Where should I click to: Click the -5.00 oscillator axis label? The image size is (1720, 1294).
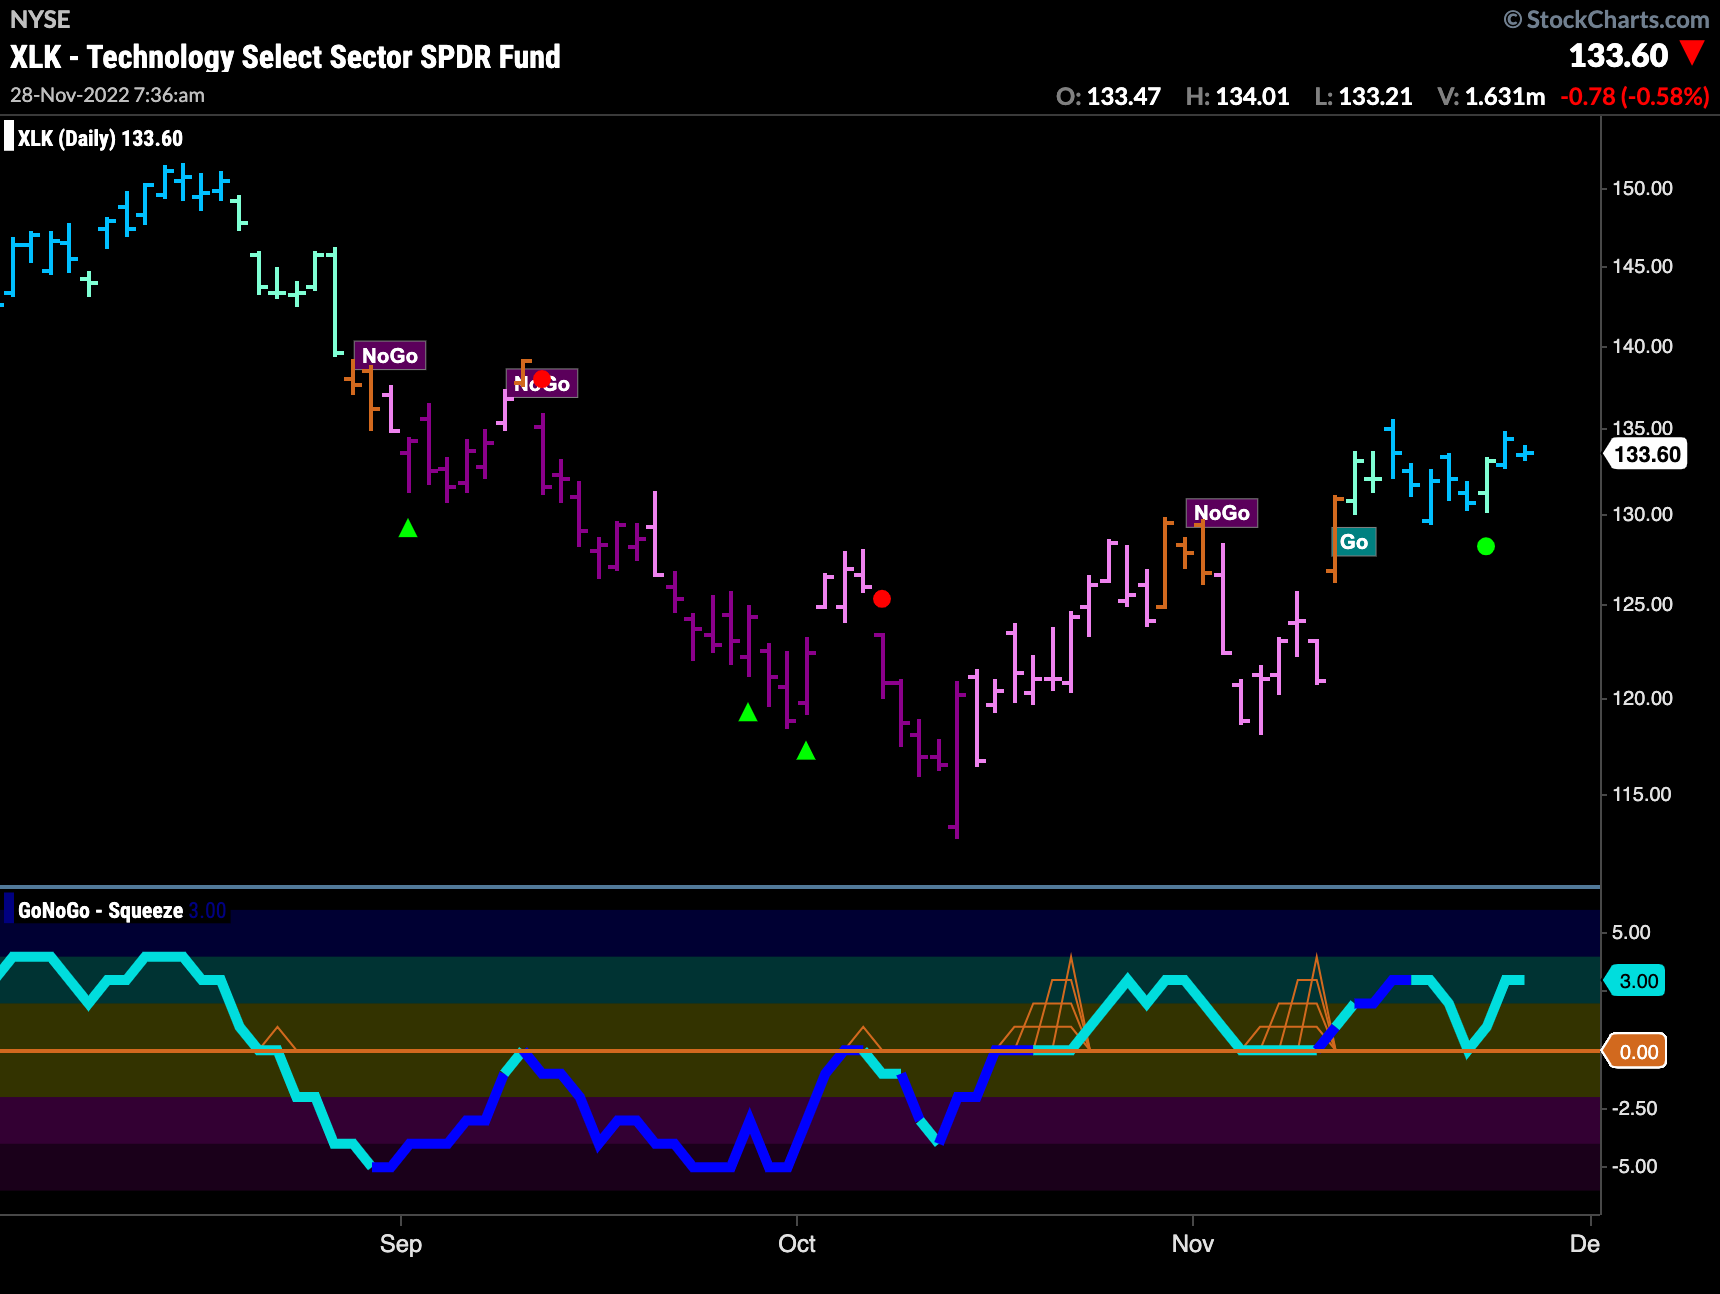pos(1634,1166)
